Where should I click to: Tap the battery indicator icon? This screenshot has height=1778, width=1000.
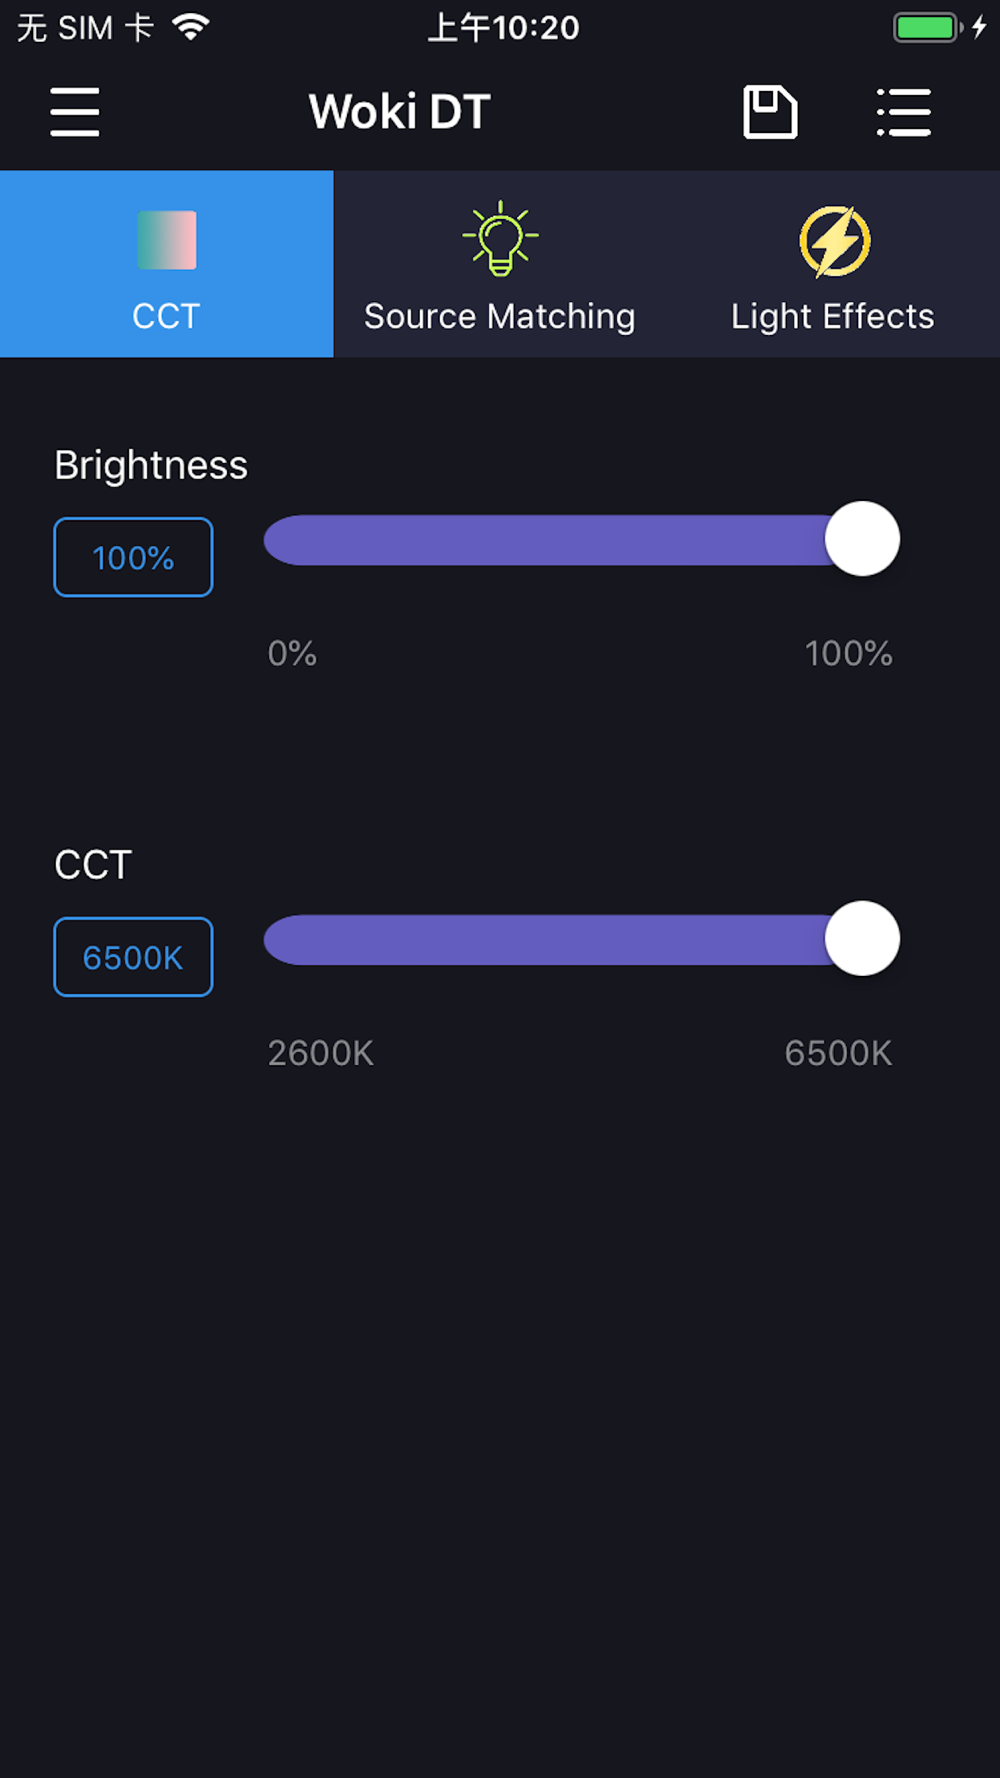[x=927, y=27]
